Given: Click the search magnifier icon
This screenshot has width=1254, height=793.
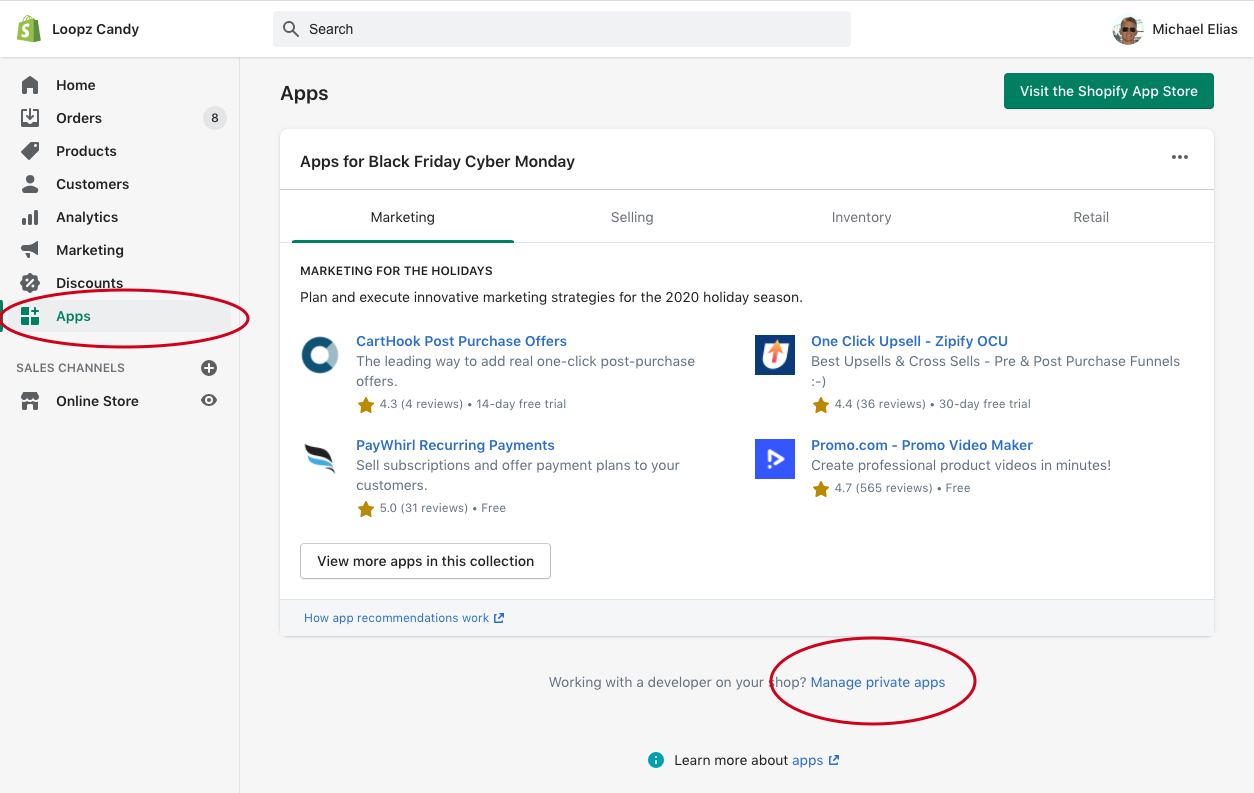Looking at the screenshot, I should point(291,29).
